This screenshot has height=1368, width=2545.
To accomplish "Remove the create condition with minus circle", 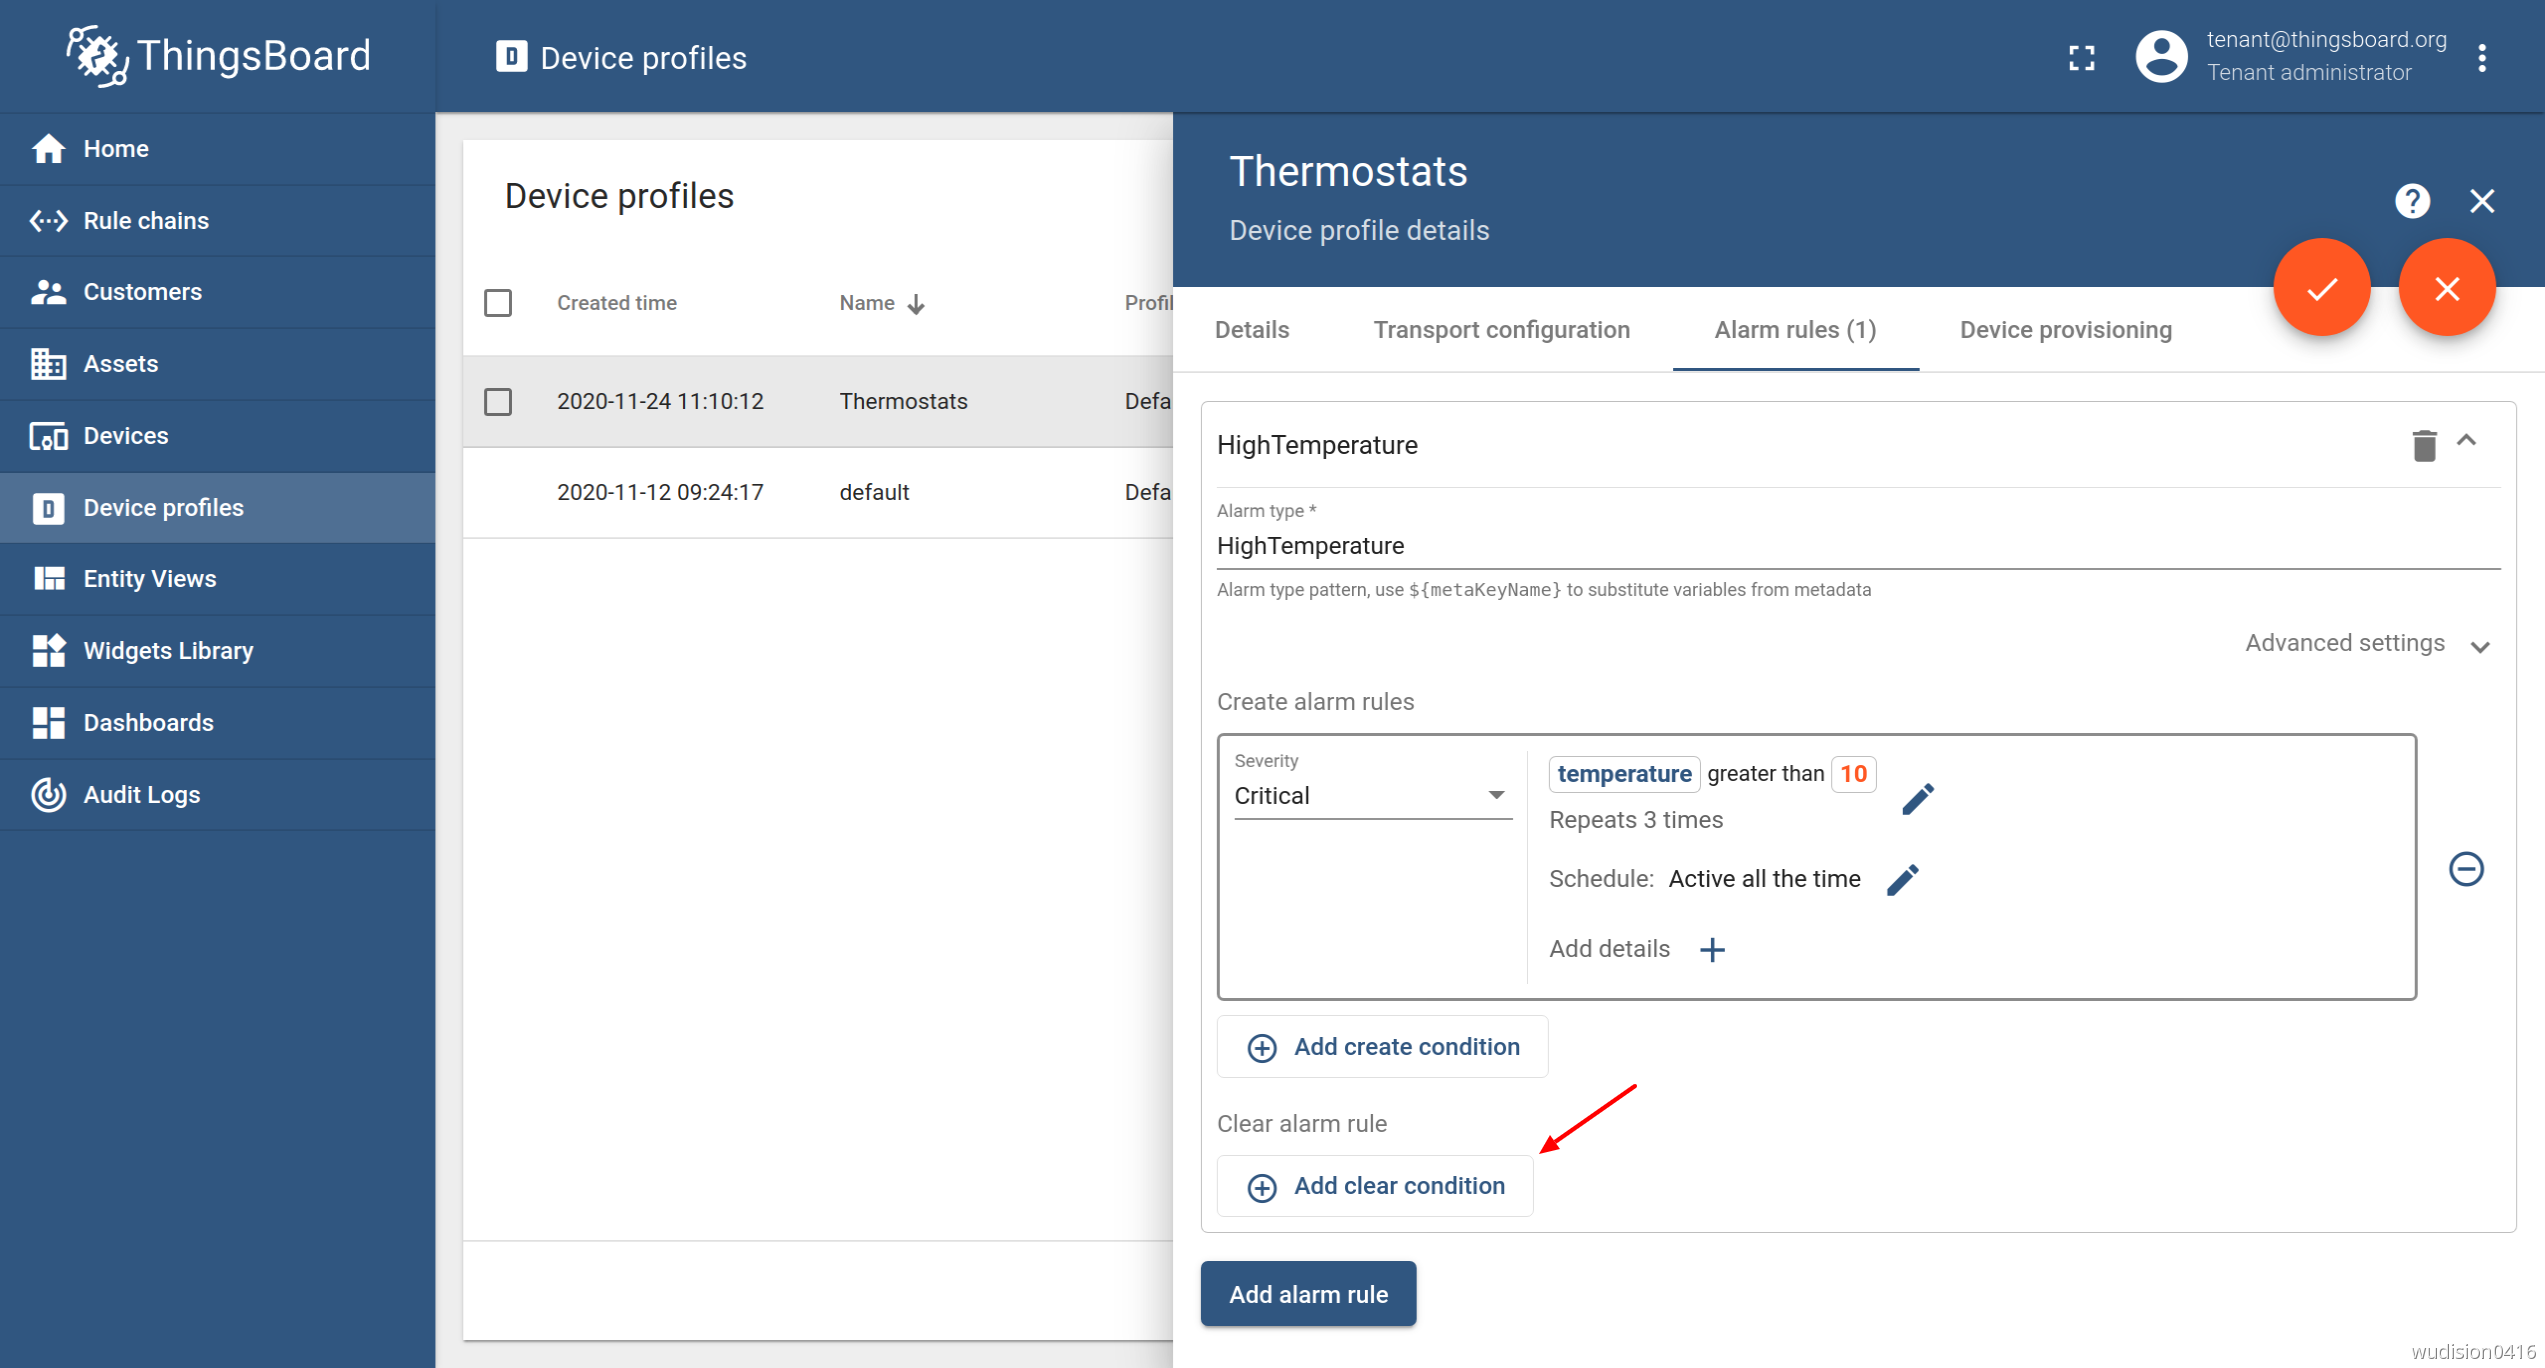I will [2465, 868].
